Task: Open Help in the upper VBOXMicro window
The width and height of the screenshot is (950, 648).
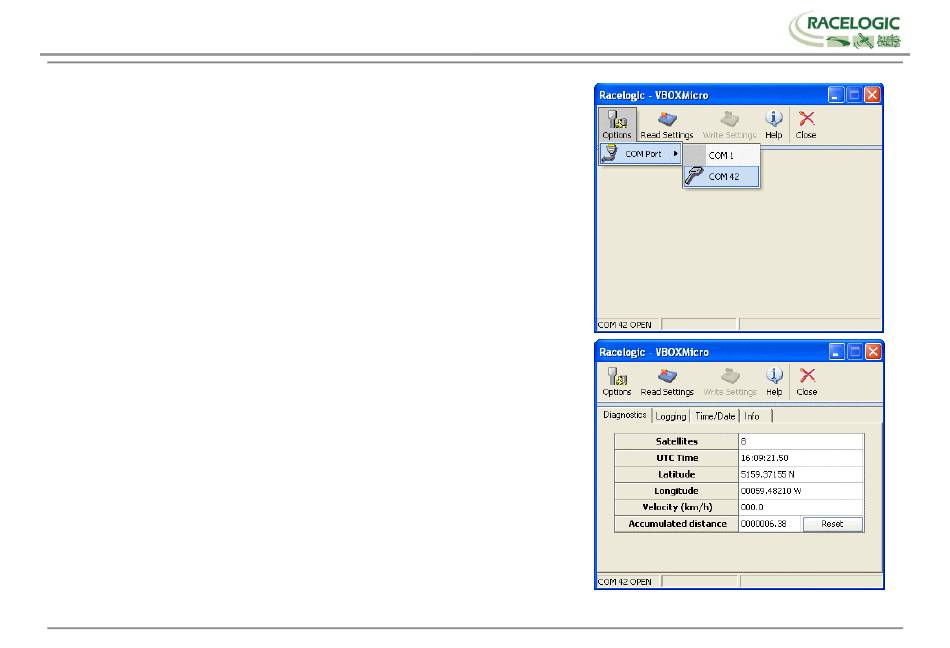Action: coord(774,125)
